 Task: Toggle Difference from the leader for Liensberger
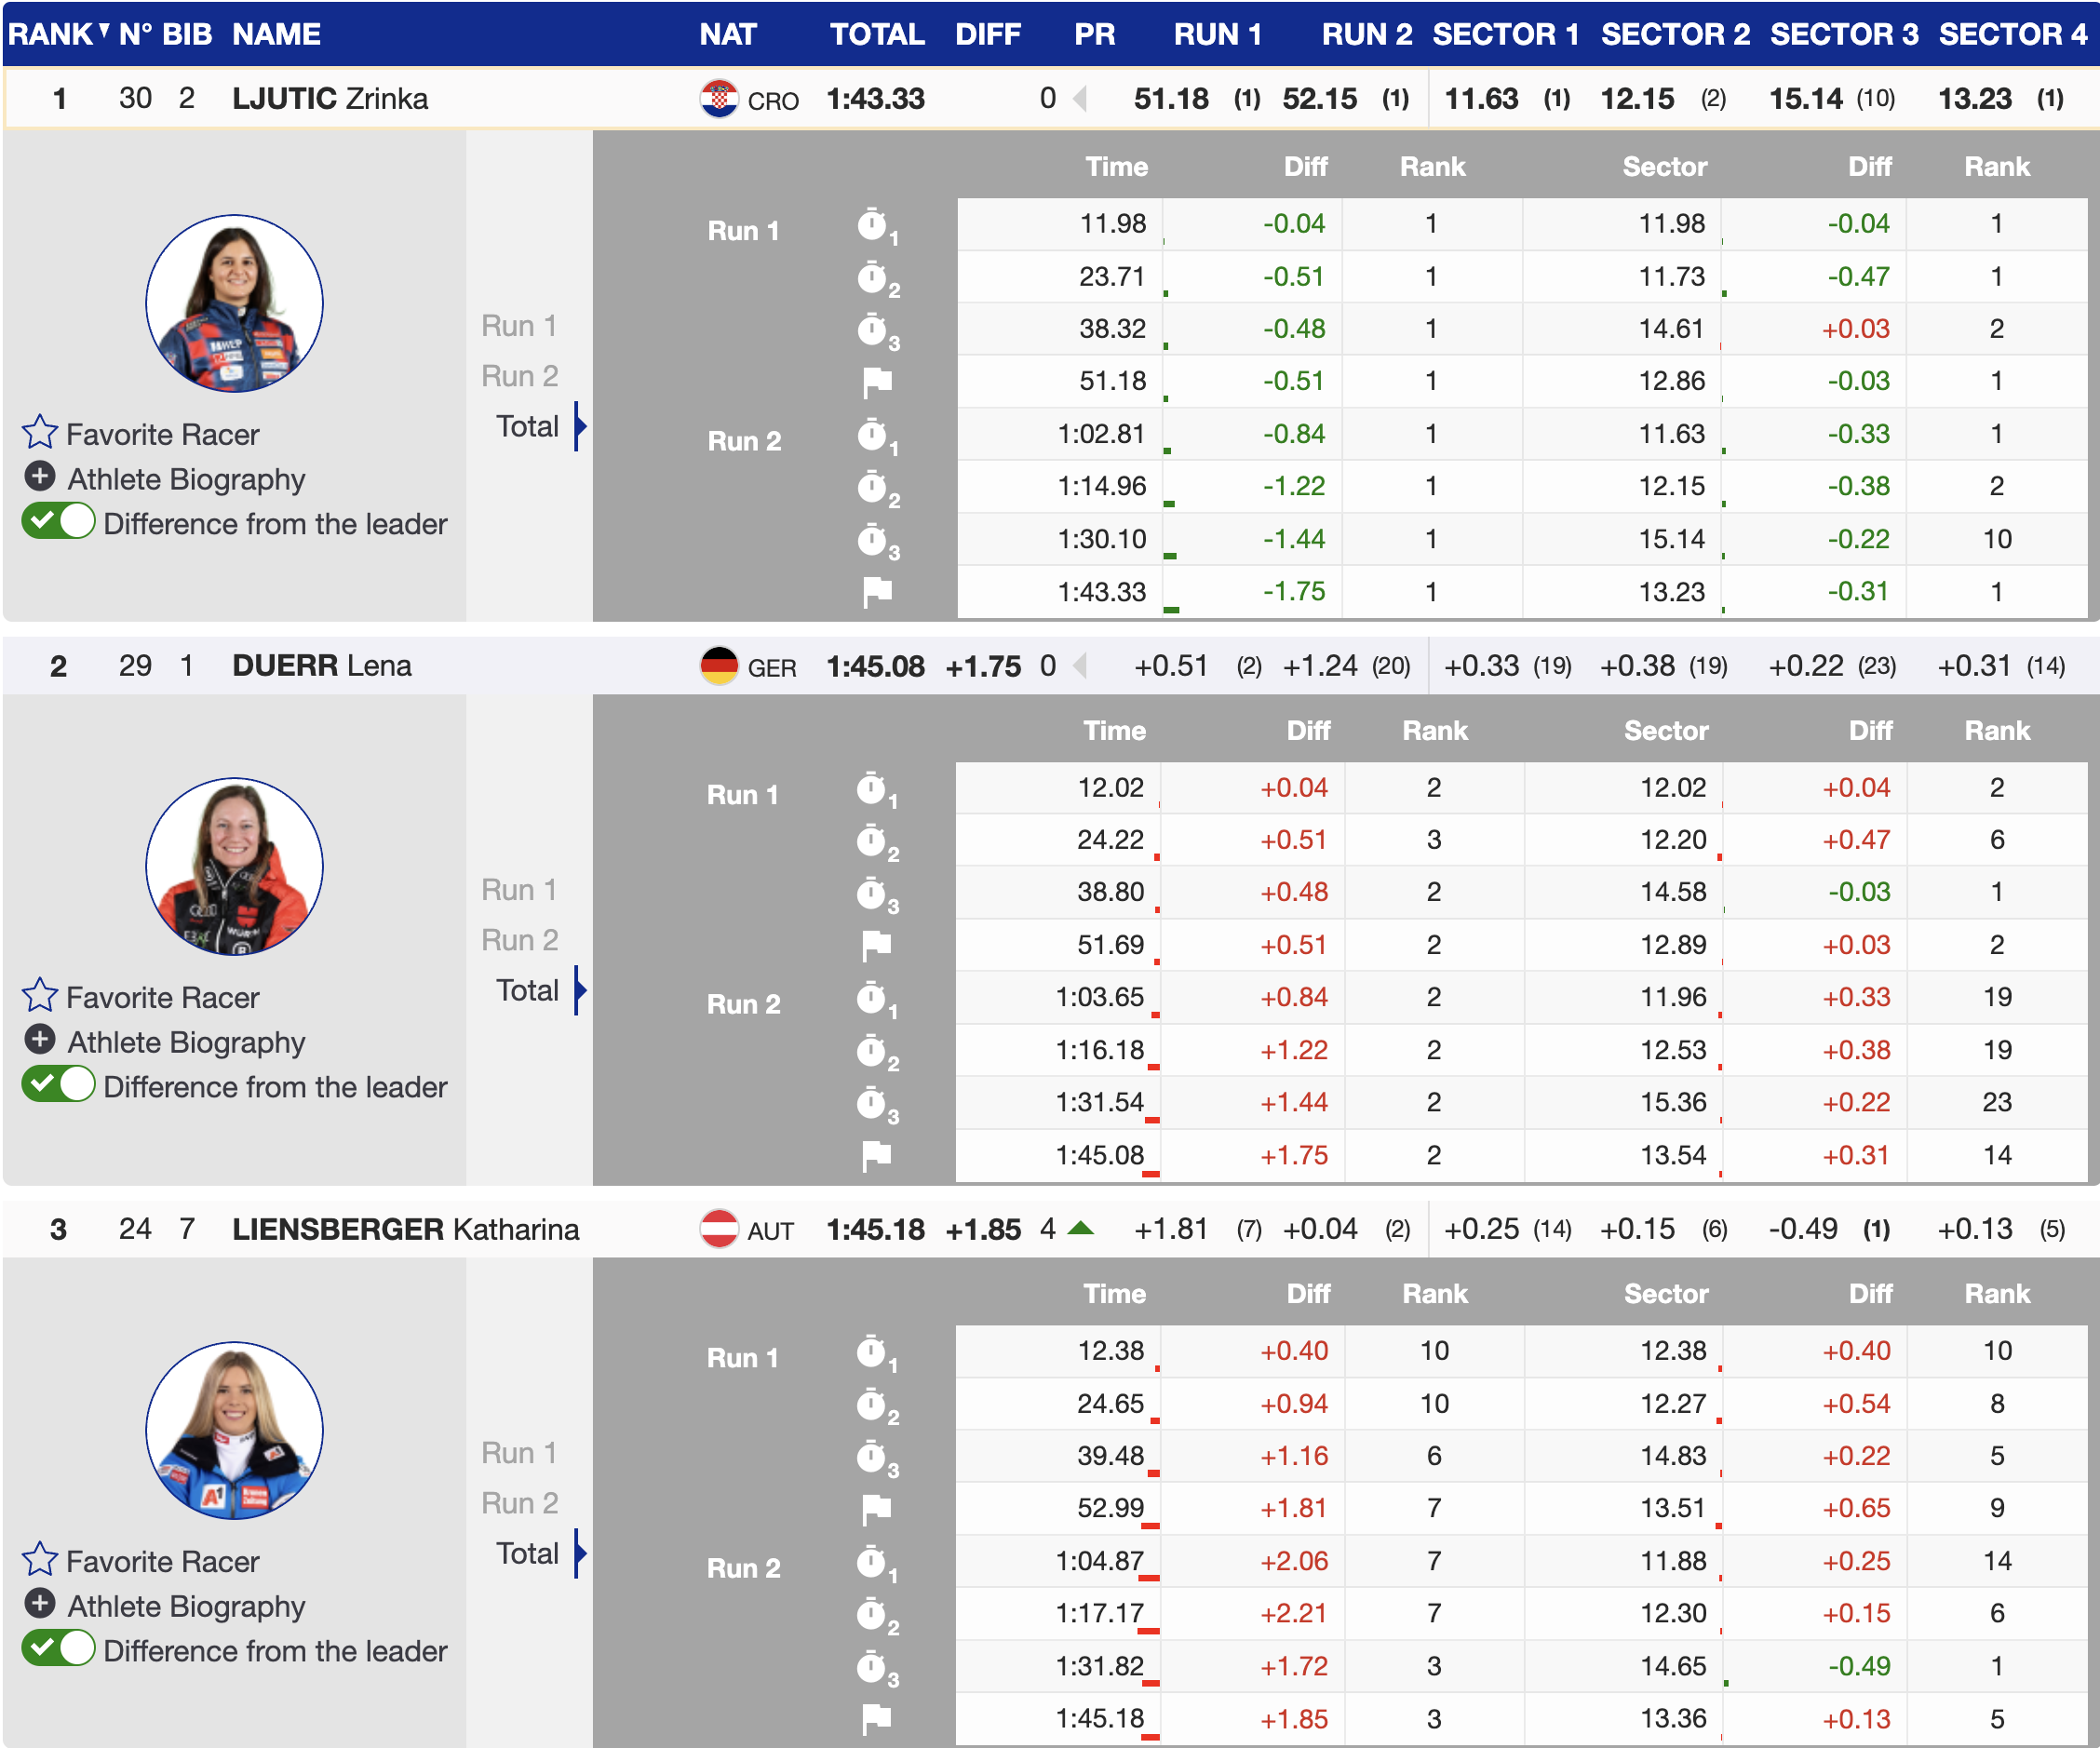[59, 1649]
